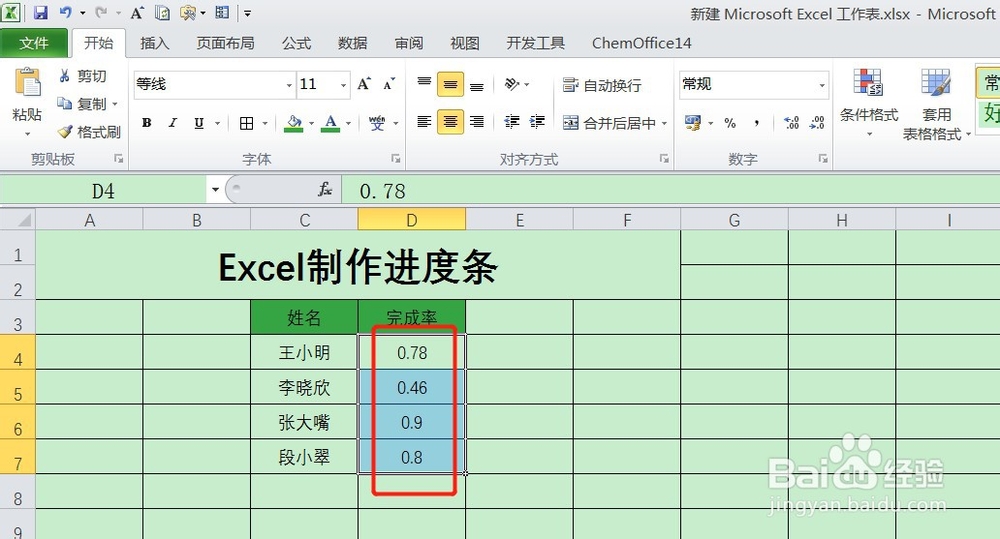Viewport: 1000px width, 539px height.
Task: Open the font size 11 dropdown
Action: tap(343, 85)
